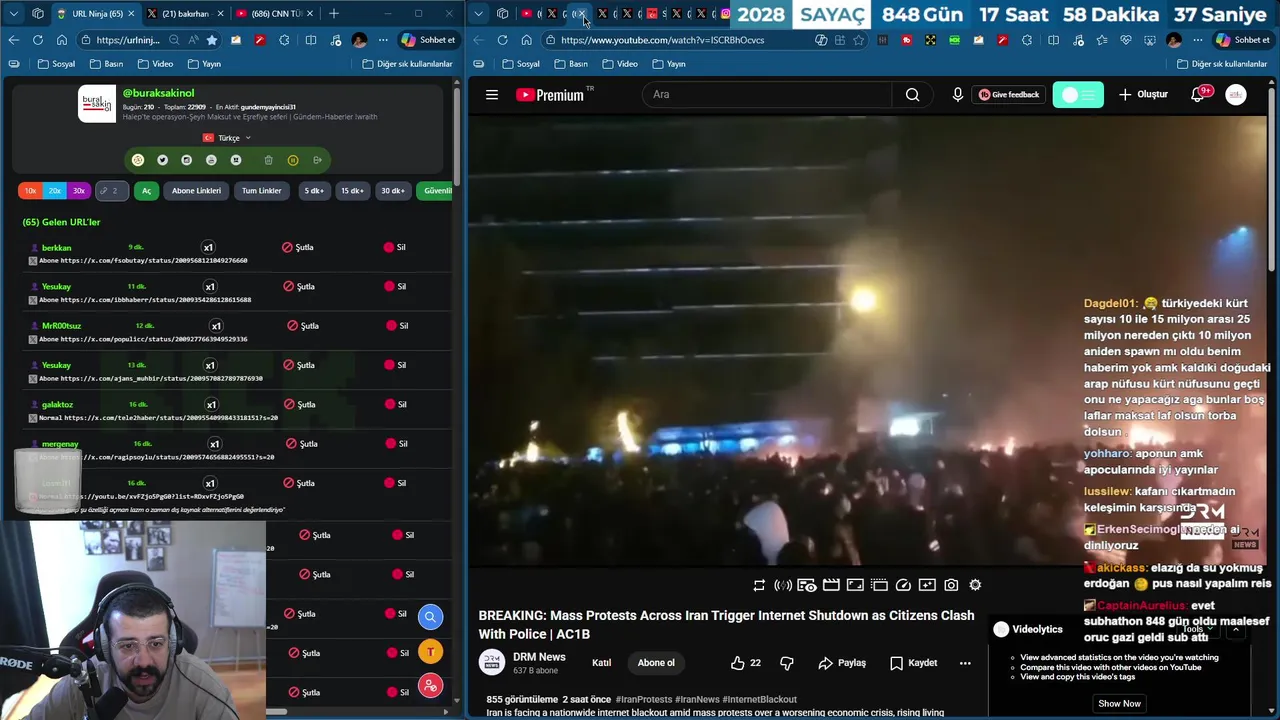Screen dimensions: 1280x720
Task: Click loop icon under the video
Action: 759,585
